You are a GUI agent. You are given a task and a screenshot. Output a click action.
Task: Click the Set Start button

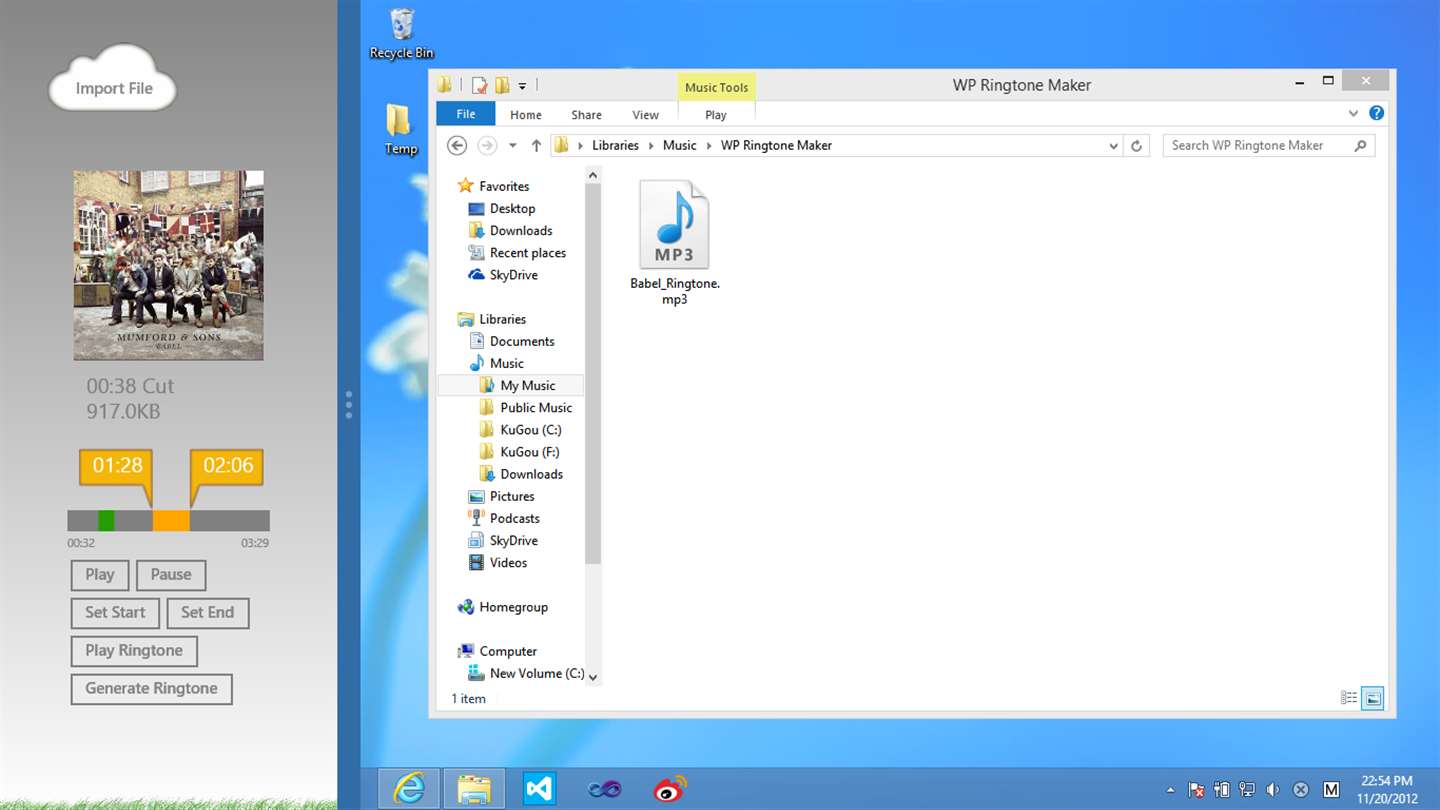115,613
